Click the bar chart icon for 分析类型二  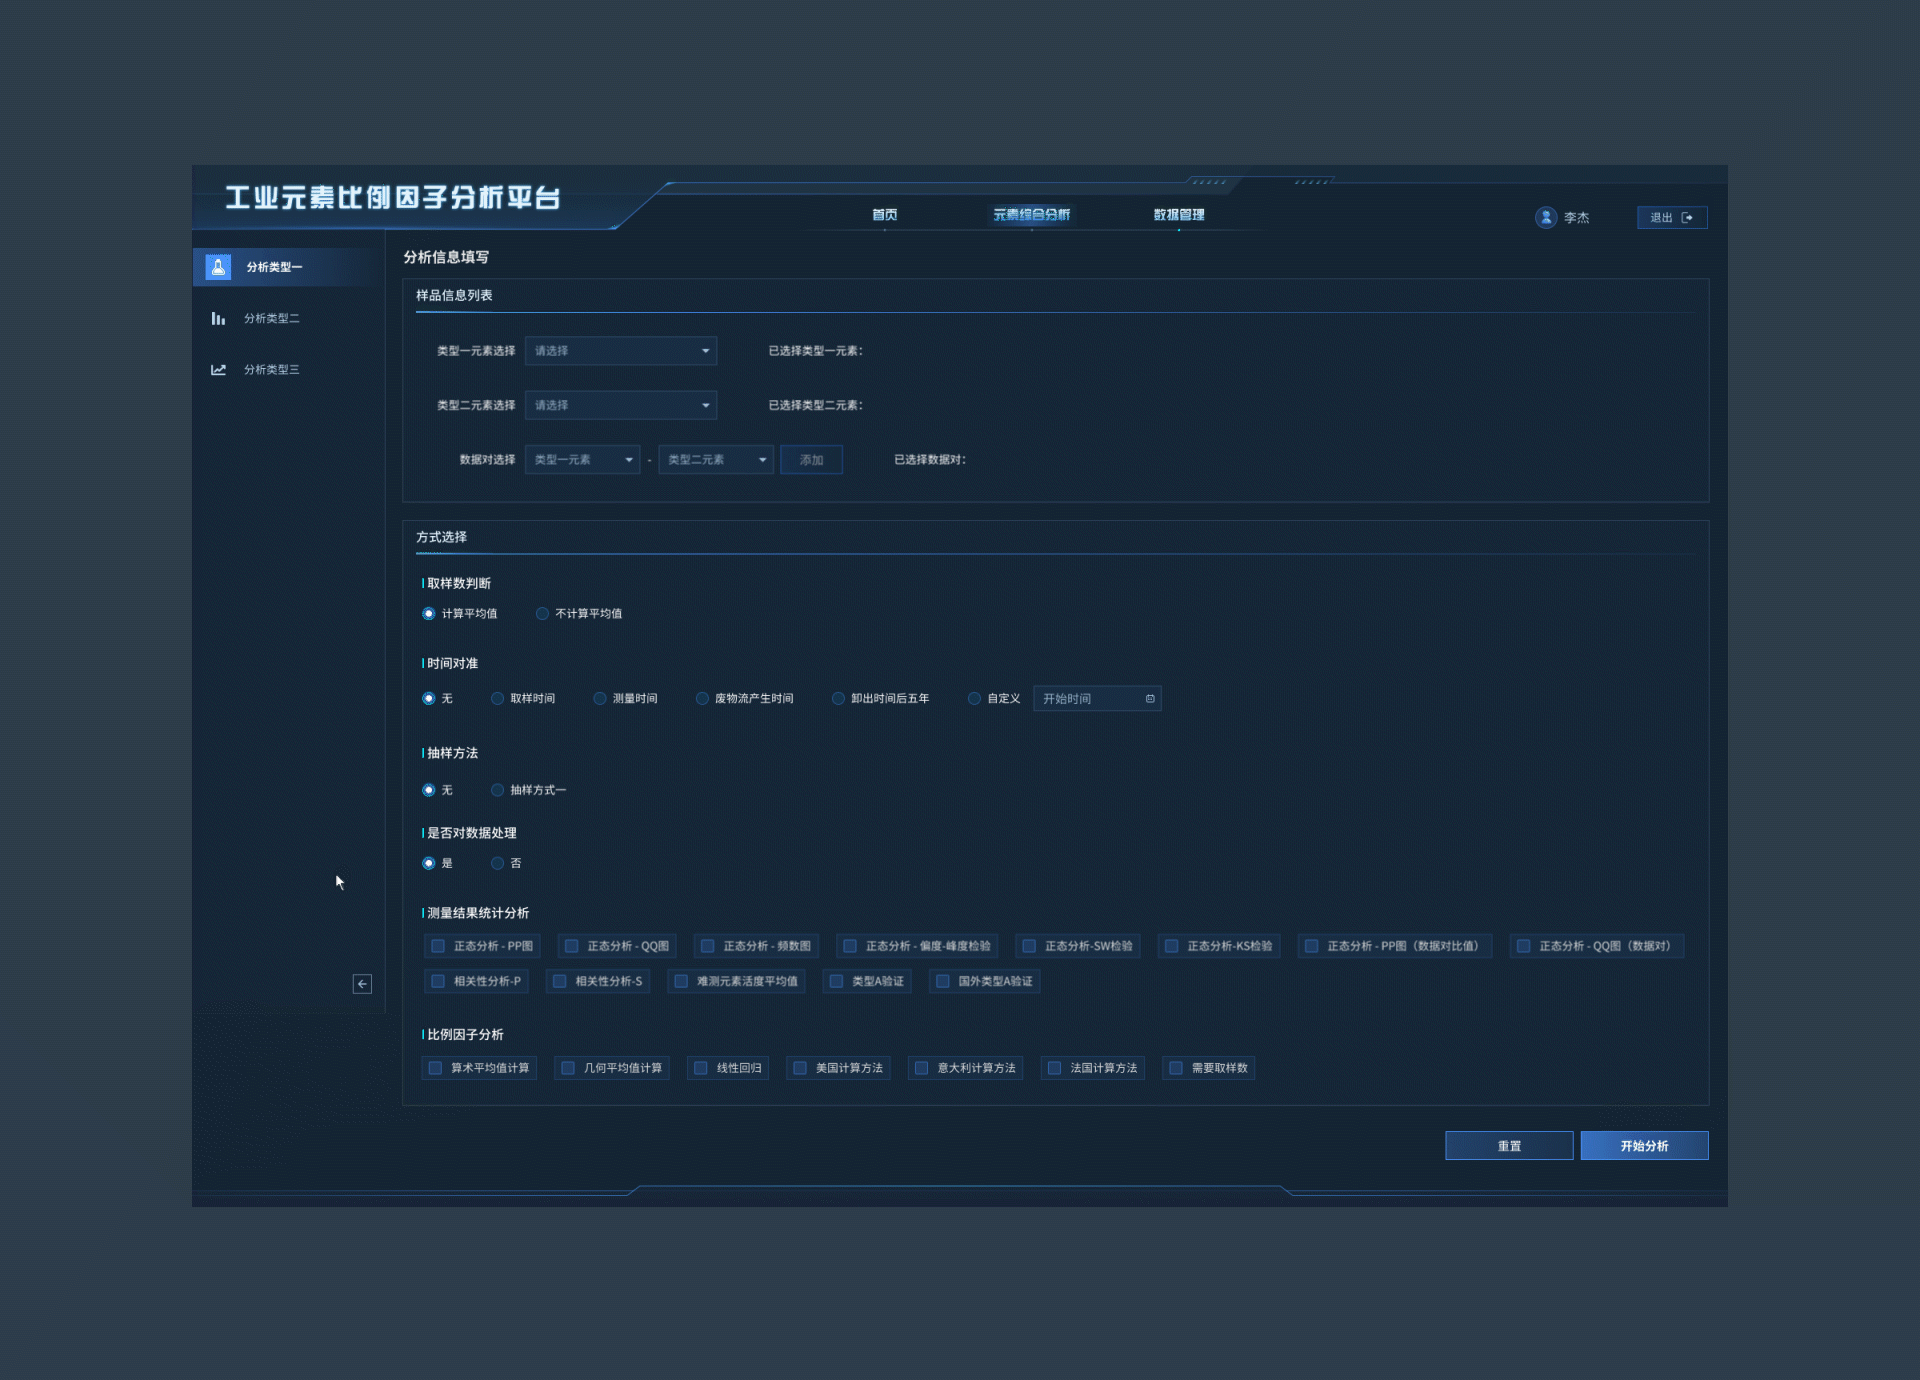tap(218, 319)
